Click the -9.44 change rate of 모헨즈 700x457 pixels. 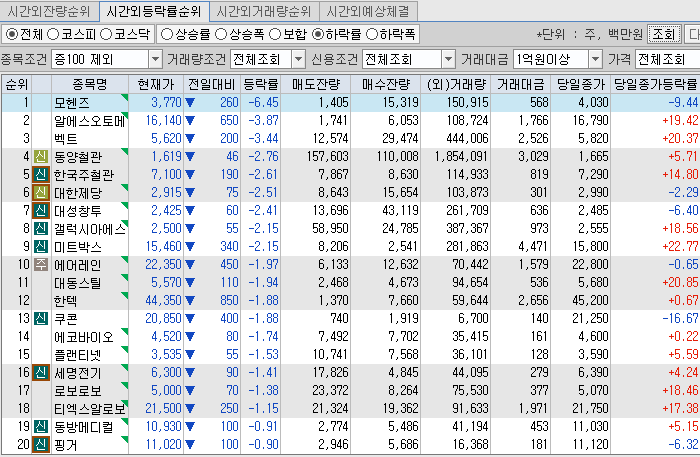tap(683, 103)
